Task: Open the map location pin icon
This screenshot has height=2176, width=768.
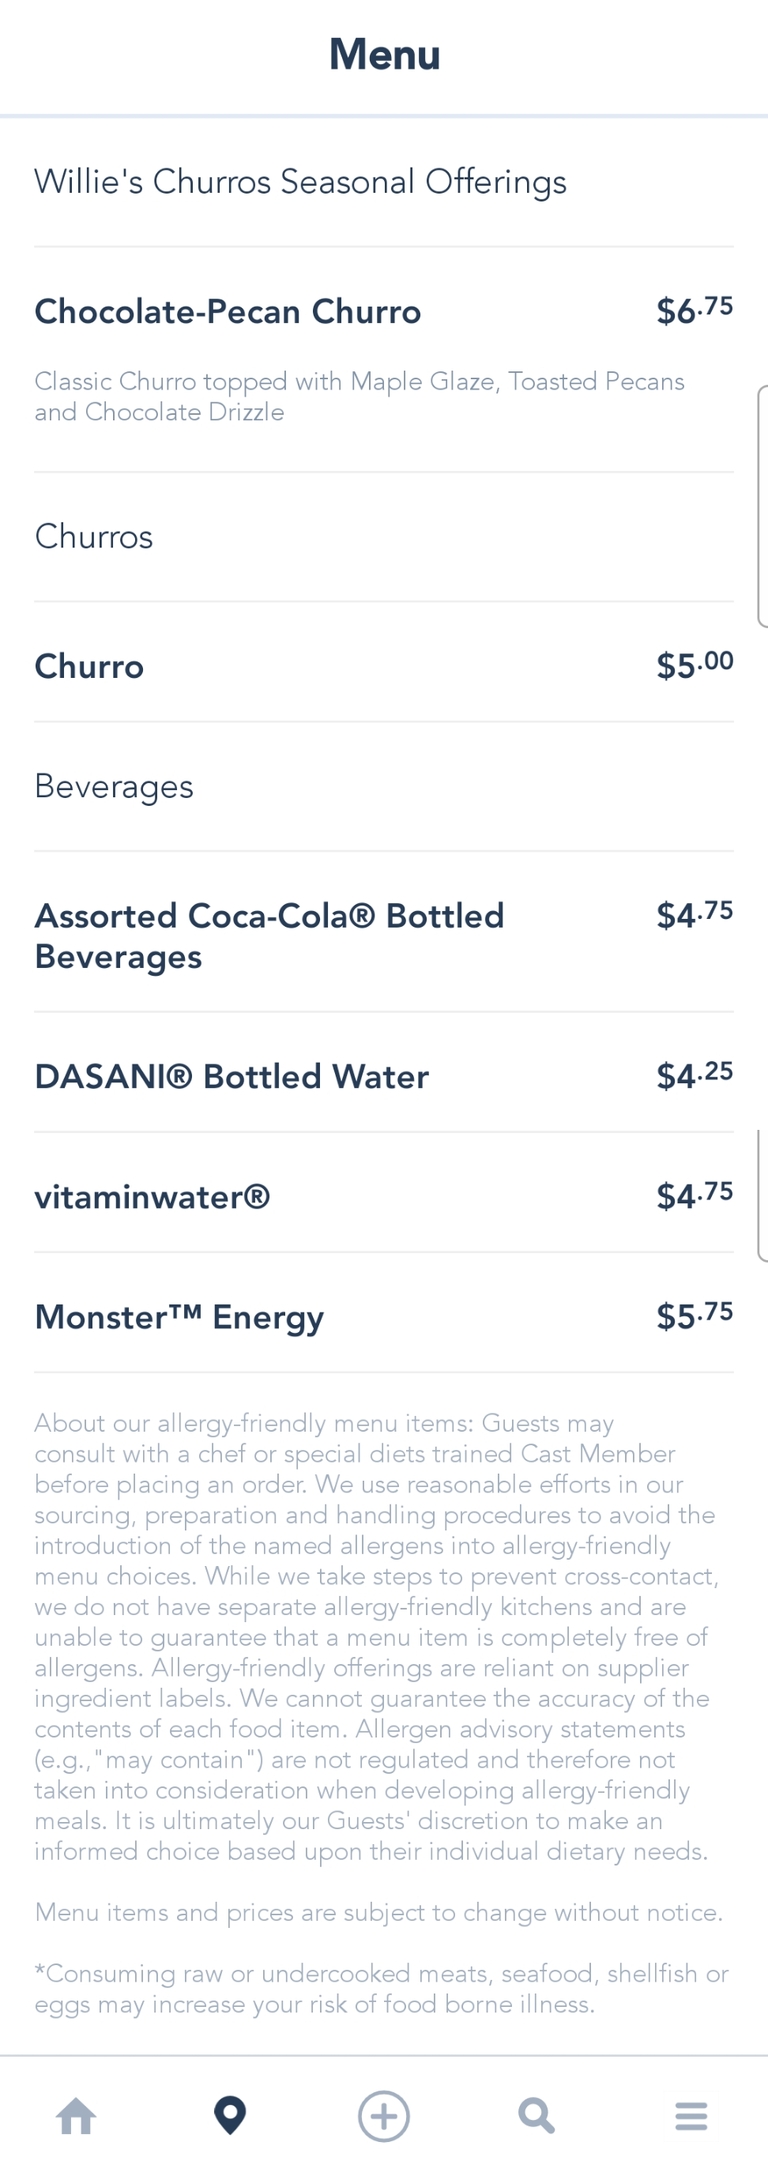Action: pos(230,2116)
